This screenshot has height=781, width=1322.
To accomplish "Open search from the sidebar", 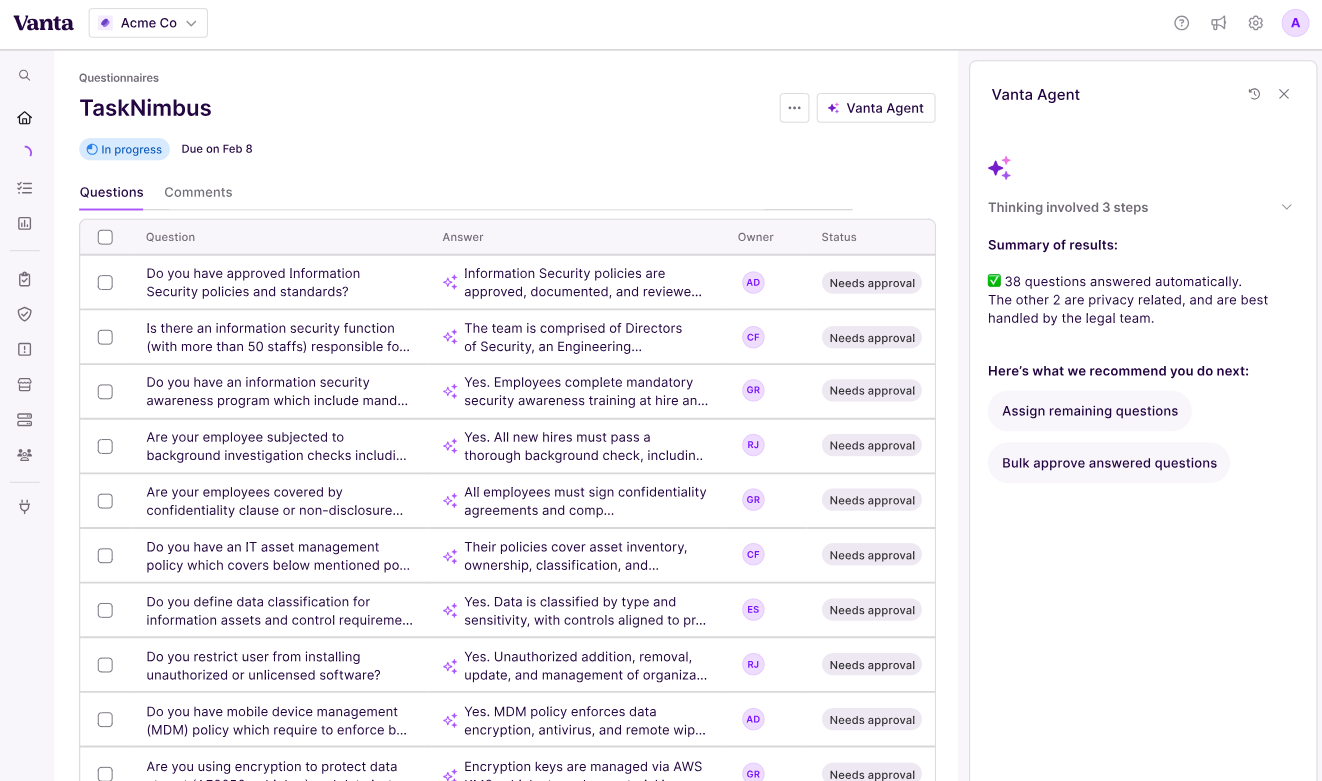I will [x=24, y=75].
